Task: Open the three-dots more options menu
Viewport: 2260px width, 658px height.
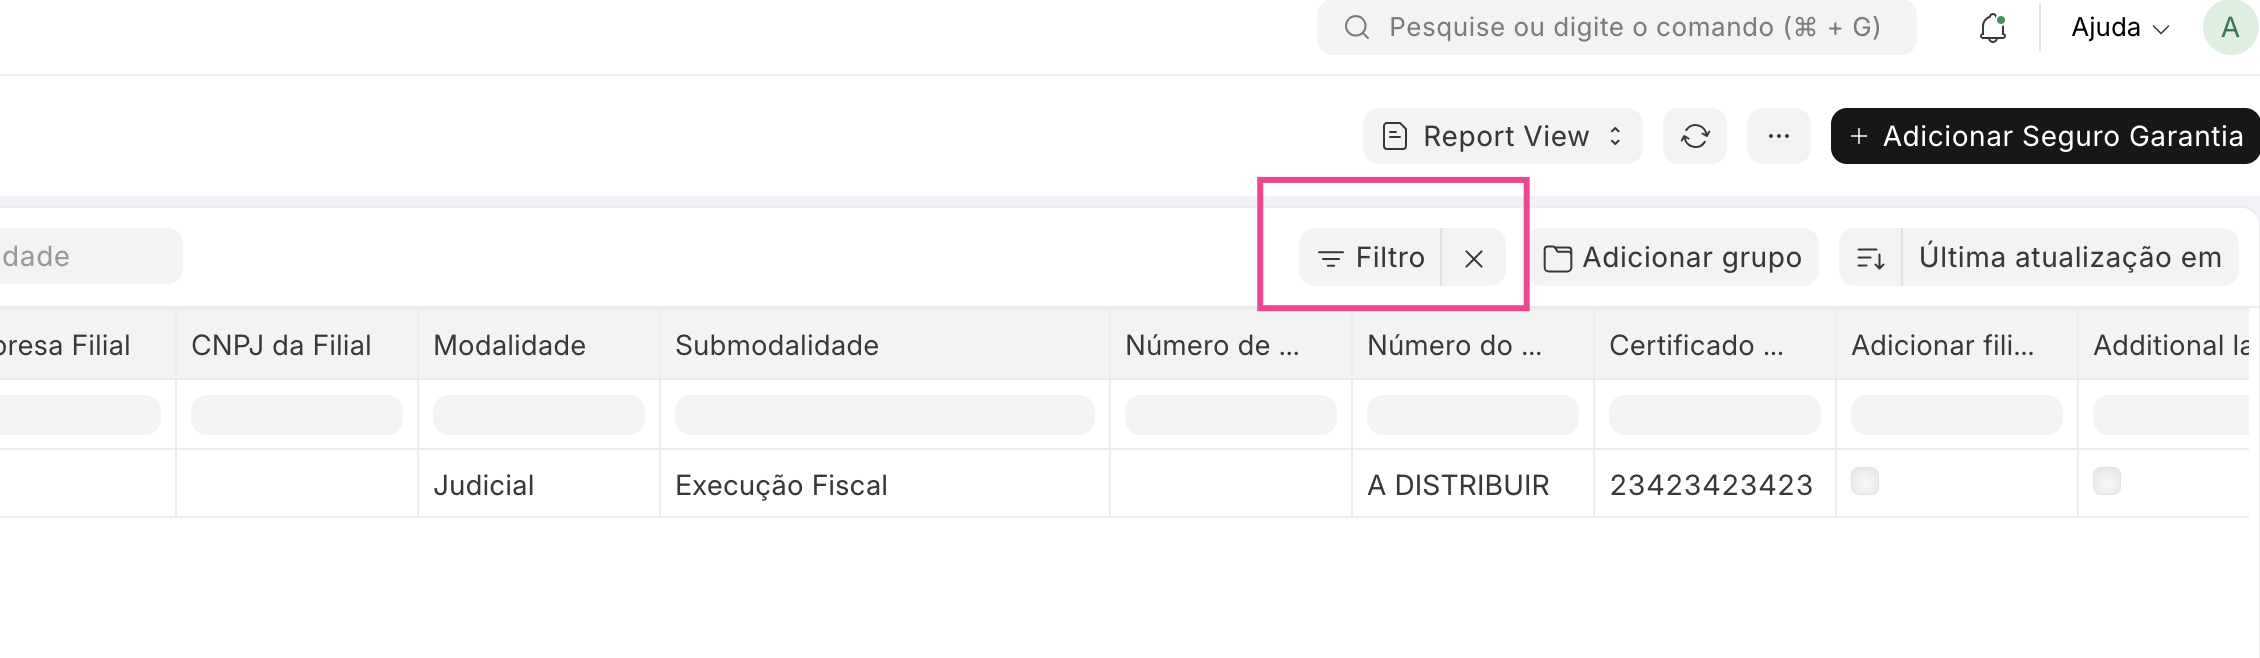Action: tap(1779, 136)
